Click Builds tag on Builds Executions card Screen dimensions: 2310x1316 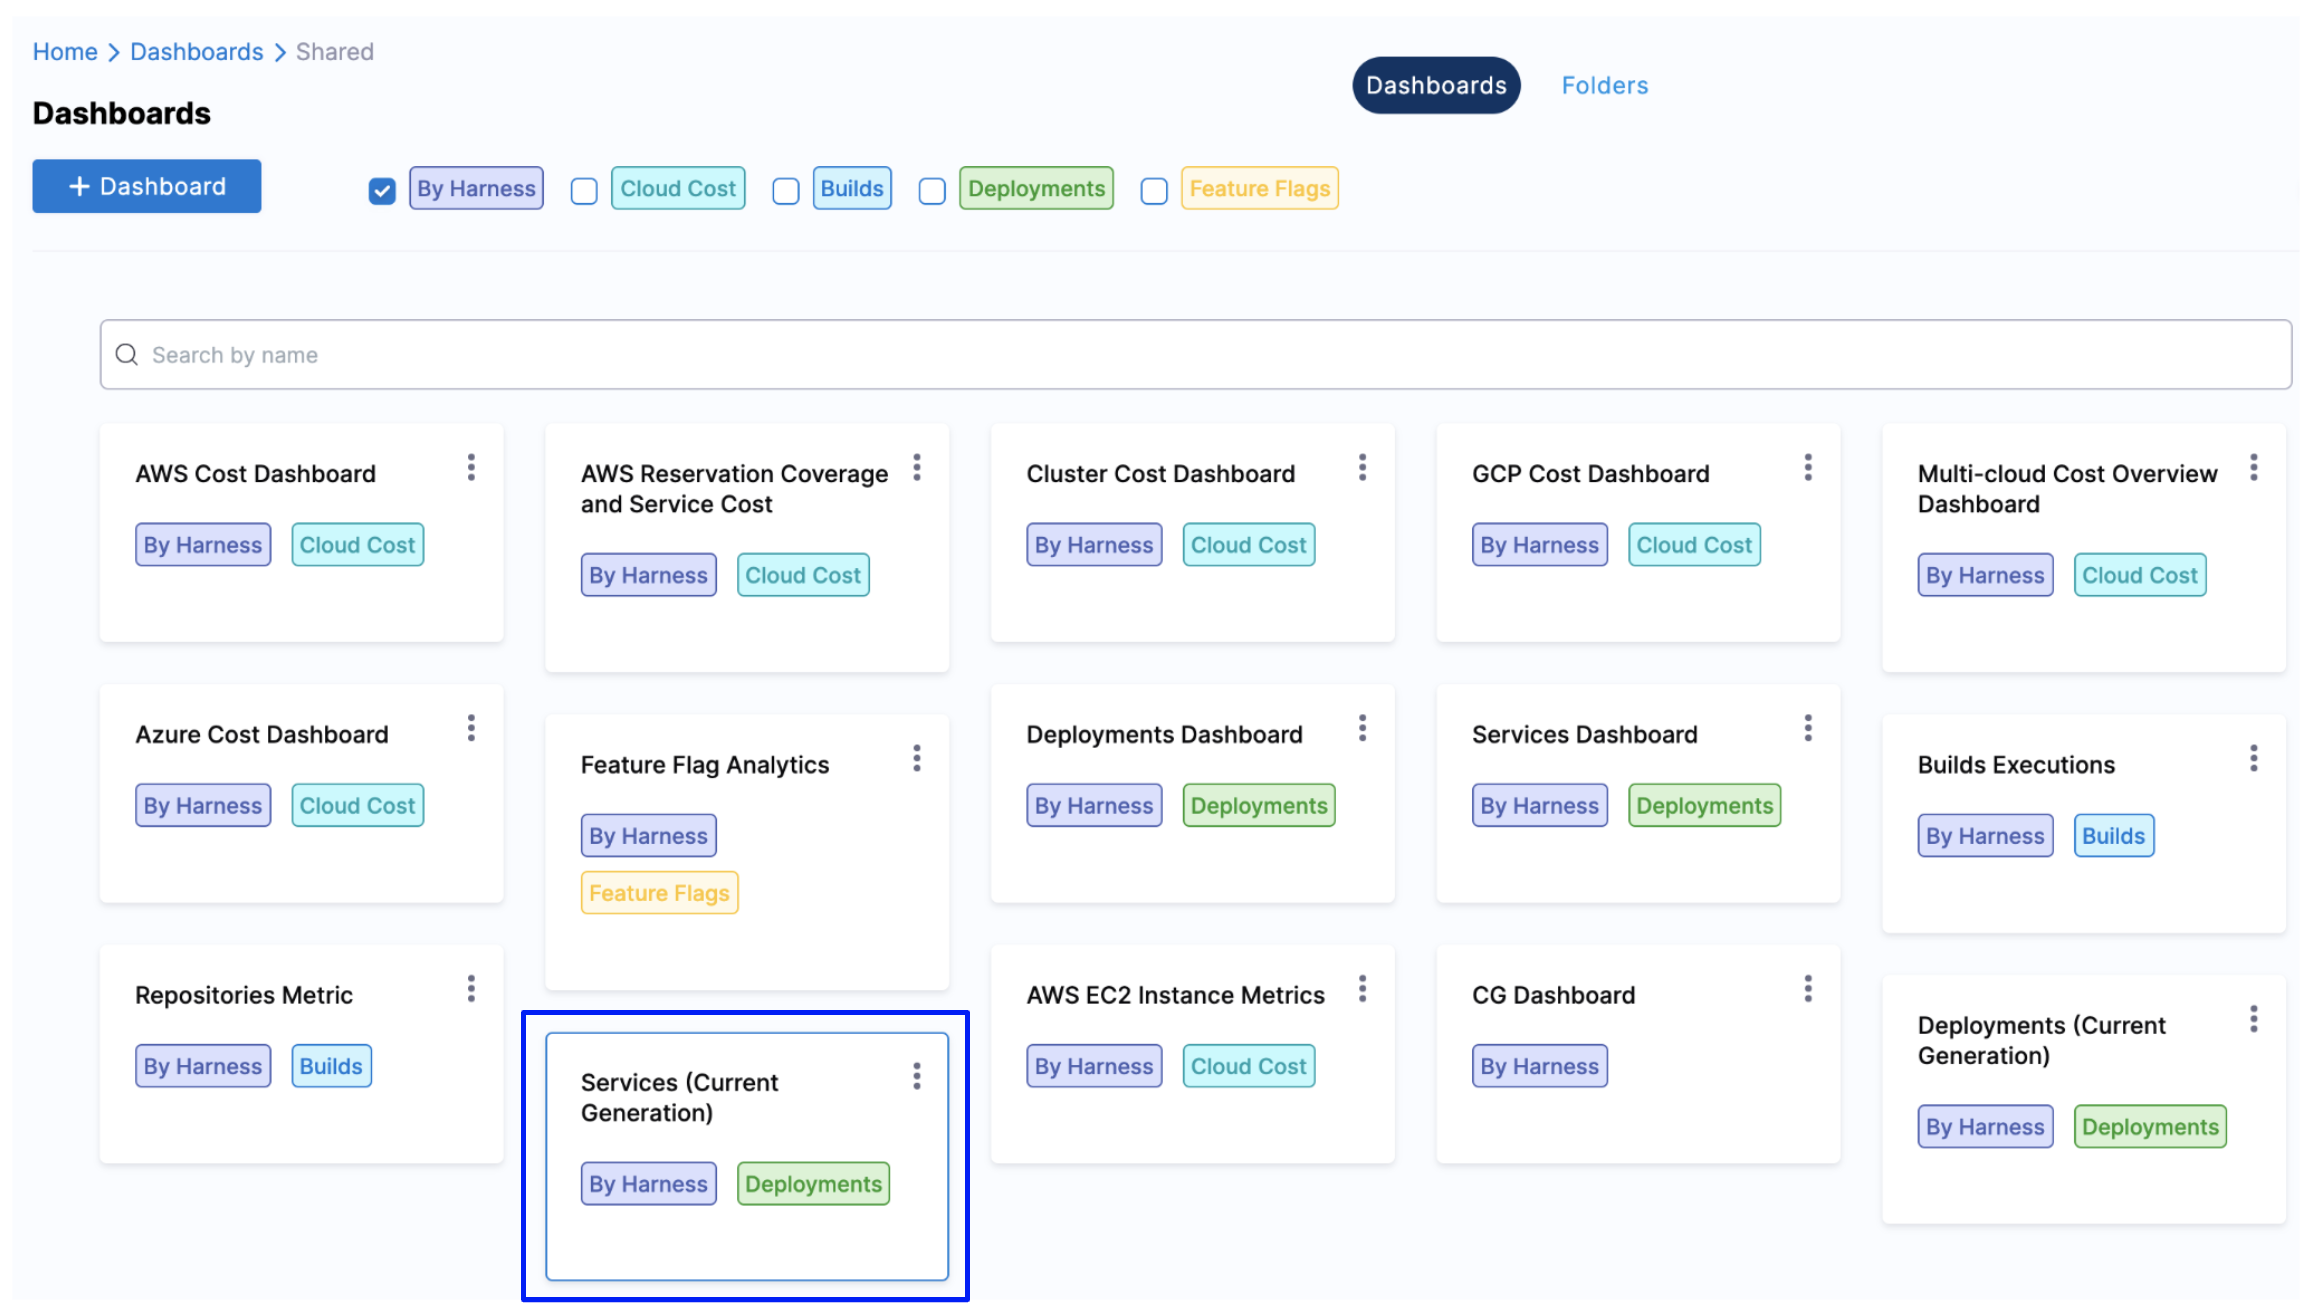pos(2114,836)
